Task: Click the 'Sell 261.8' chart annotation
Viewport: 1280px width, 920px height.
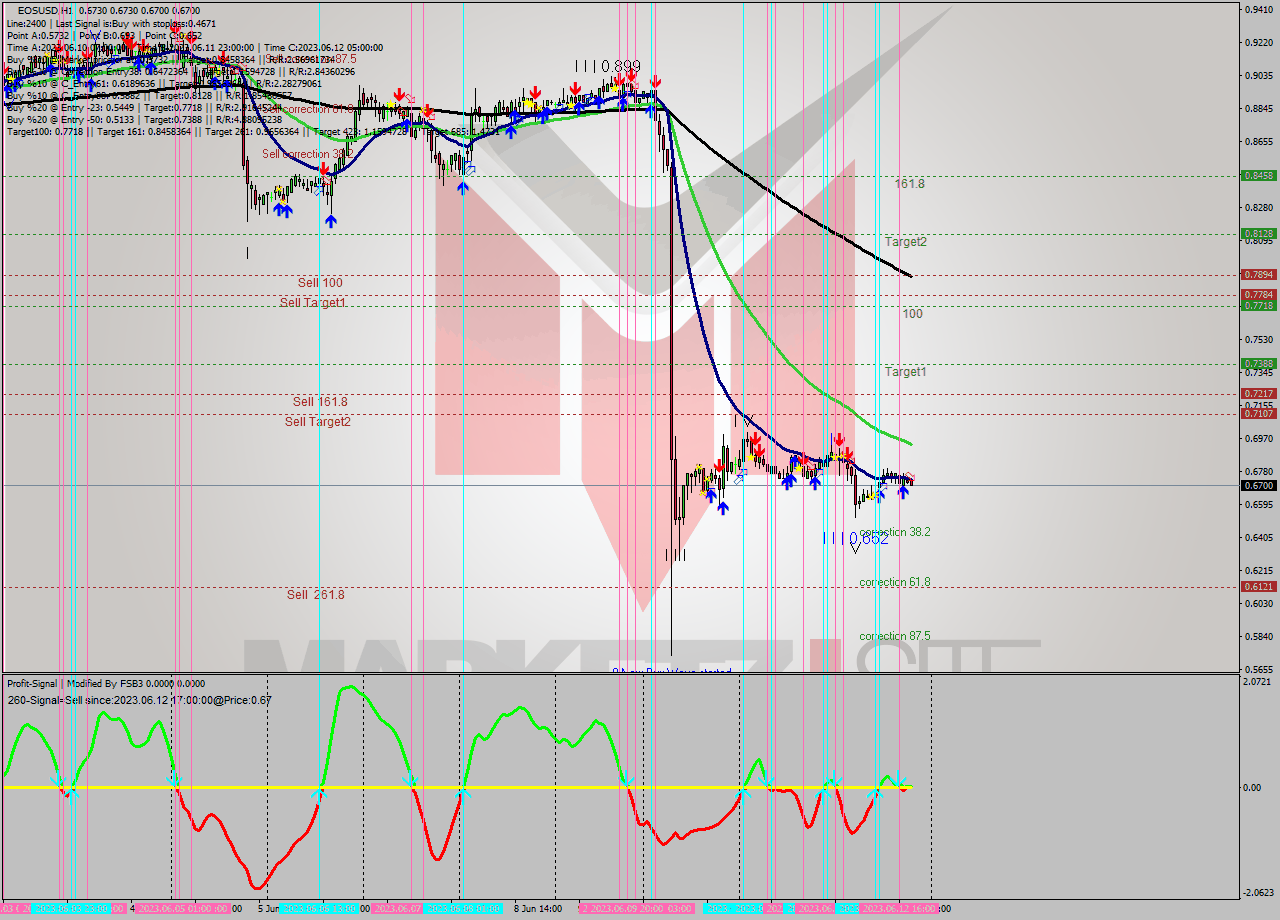Action: pos(314,594)
